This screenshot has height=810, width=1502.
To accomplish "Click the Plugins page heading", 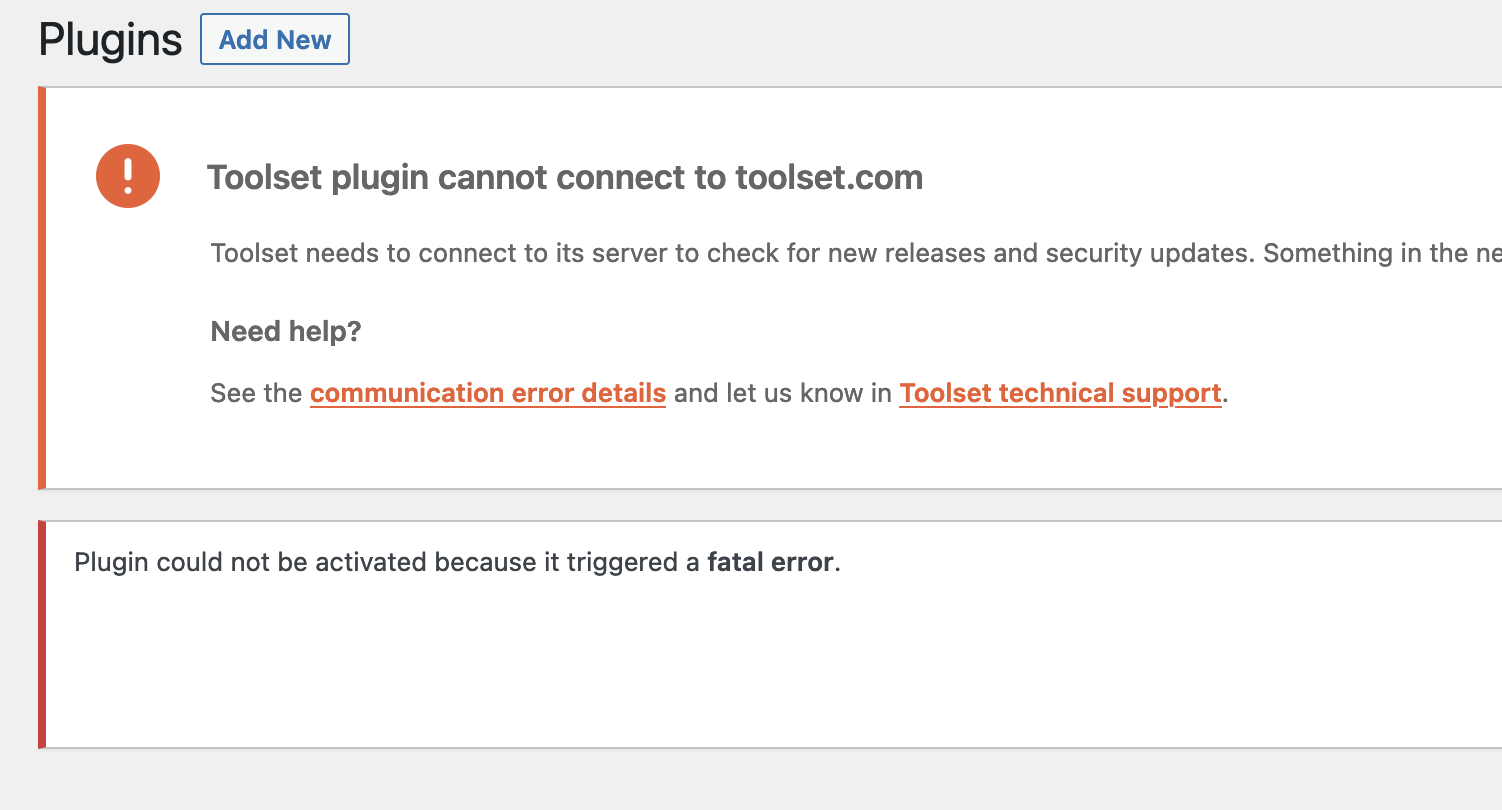I will pos(110,40).
